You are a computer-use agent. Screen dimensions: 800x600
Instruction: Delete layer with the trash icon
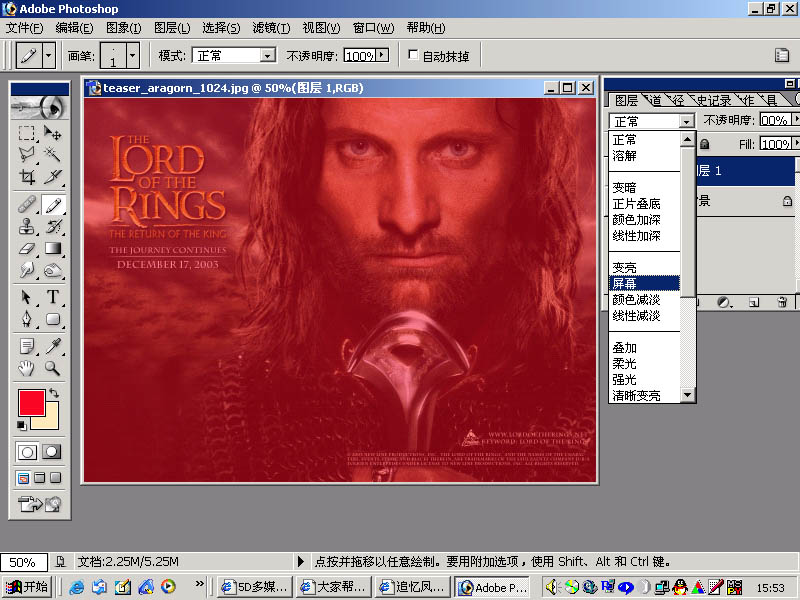point(782,302)
